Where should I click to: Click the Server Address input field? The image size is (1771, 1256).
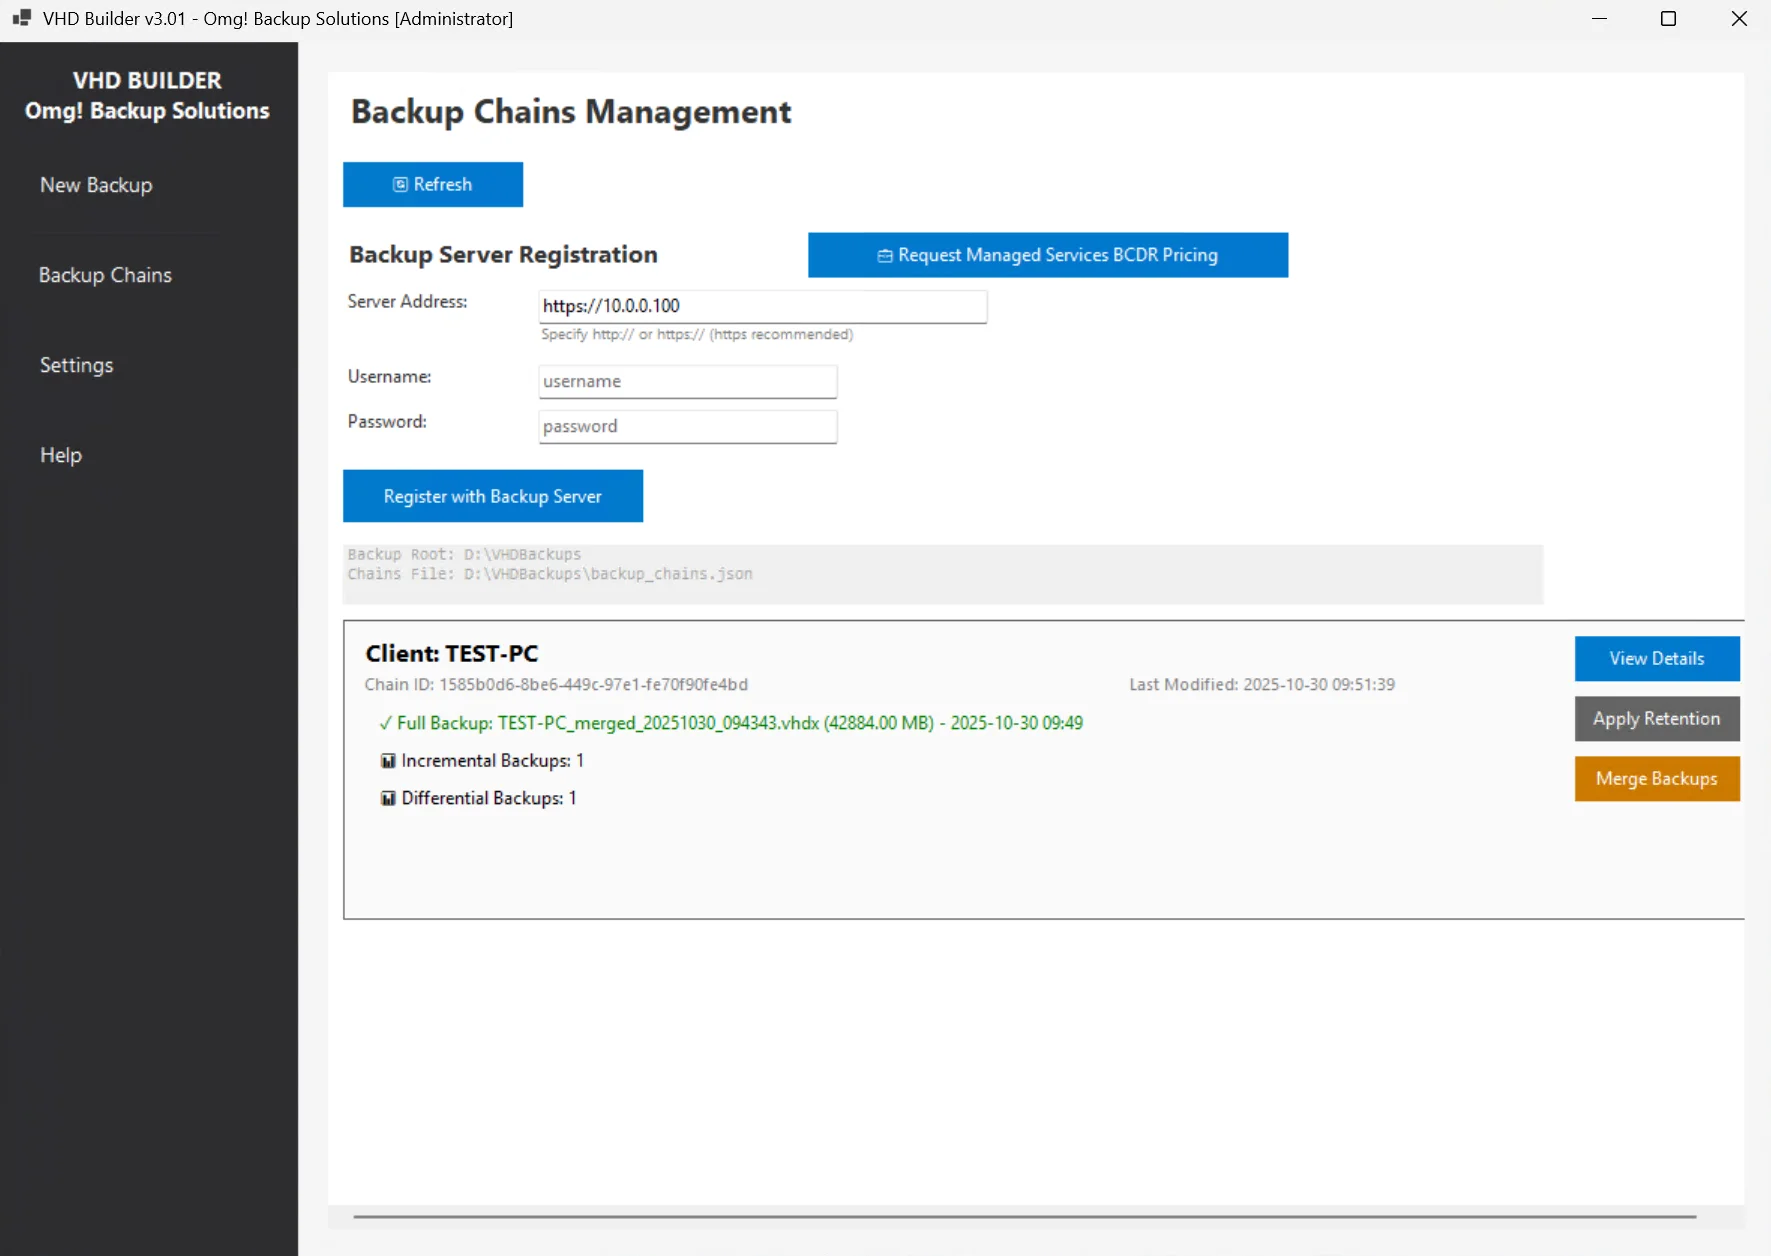pos(762,306)
